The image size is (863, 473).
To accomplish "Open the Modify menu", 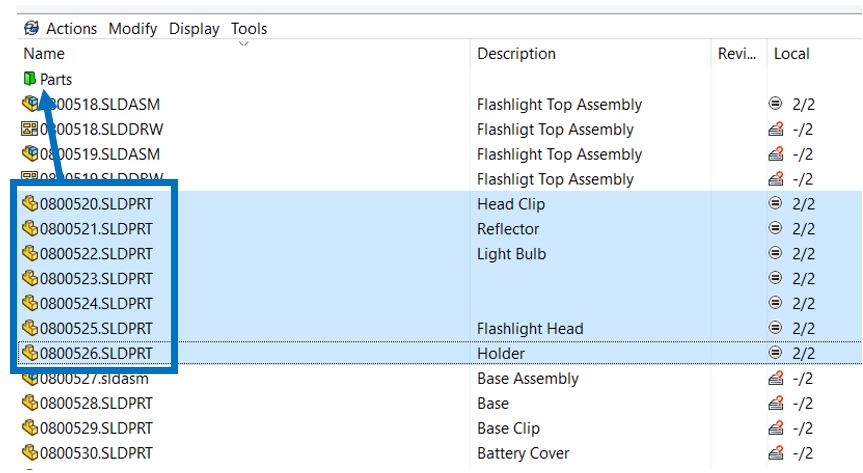I will click(132, 28).
